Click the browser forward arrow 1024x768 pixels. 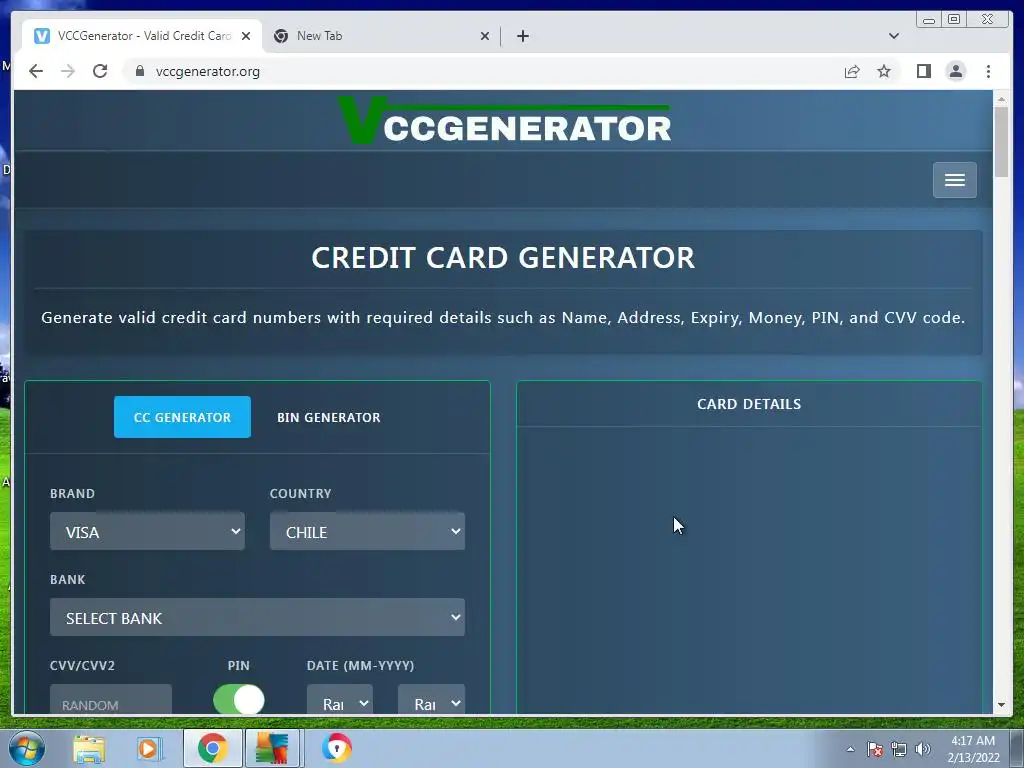pos(68,71)
